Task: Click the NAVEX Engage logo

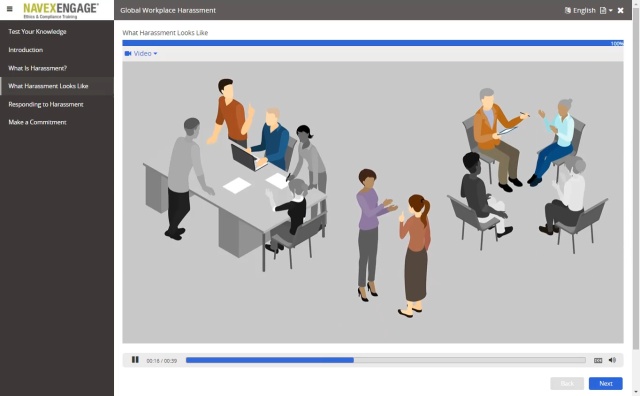Action: (x=61, y=10)
